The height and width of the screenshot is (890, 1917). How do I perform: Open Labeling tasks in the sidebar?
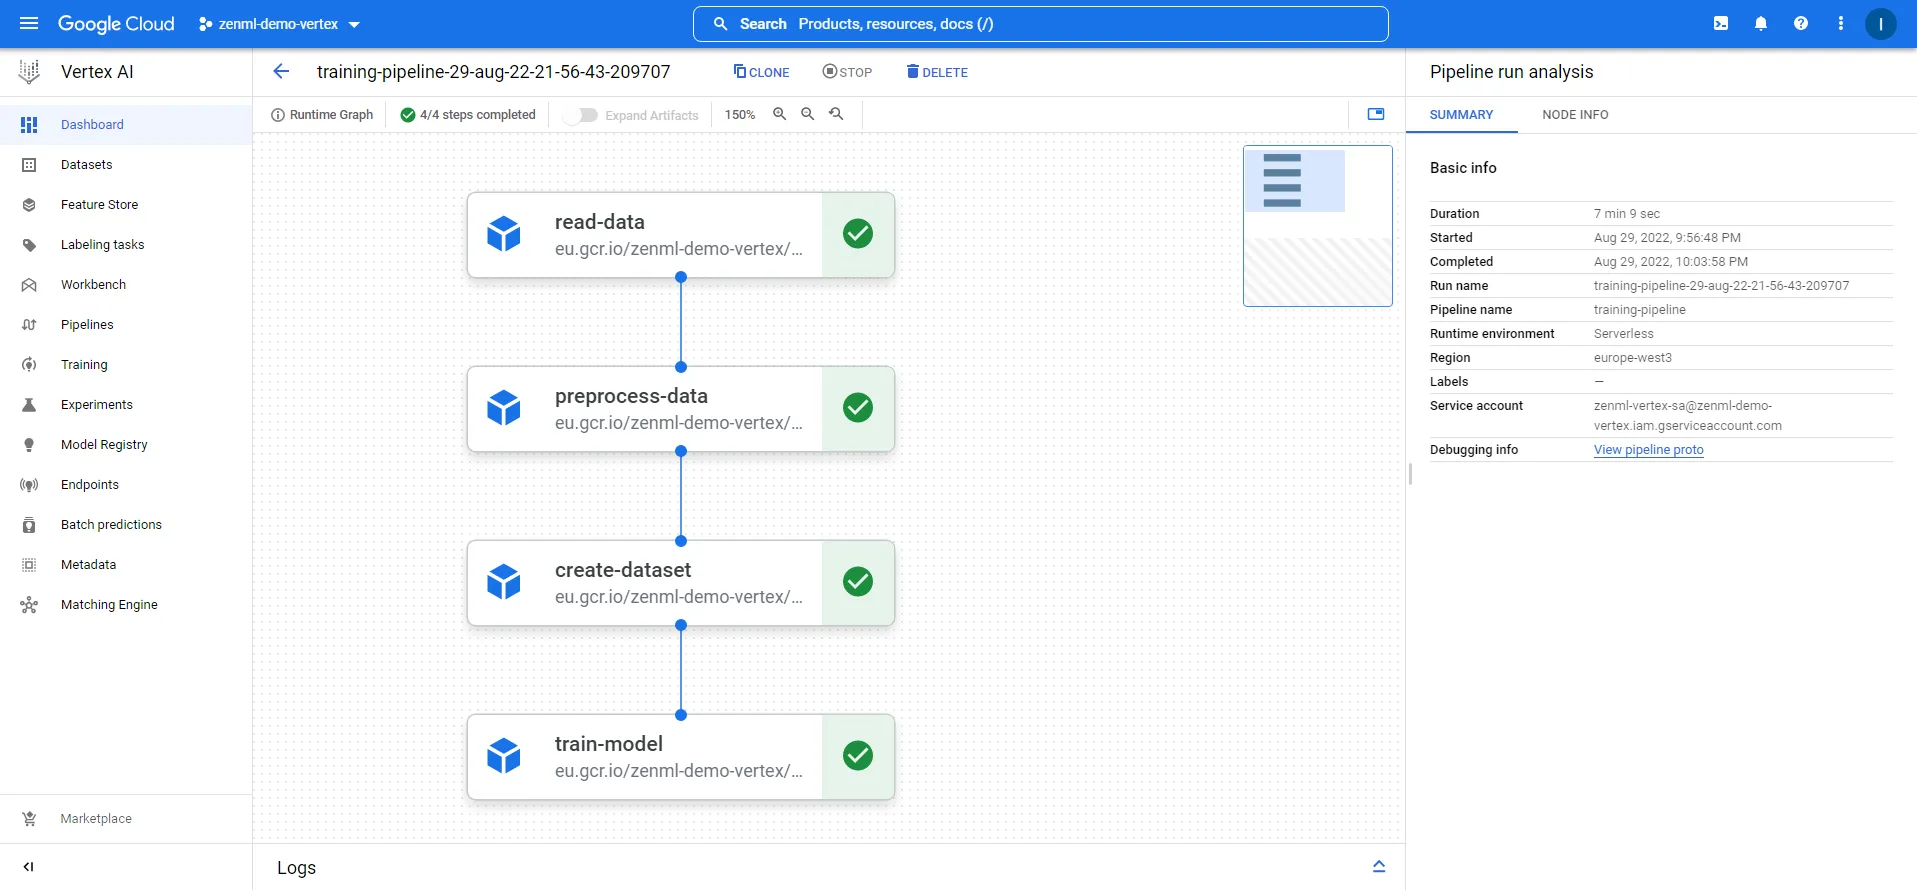[x=126, y=245]
